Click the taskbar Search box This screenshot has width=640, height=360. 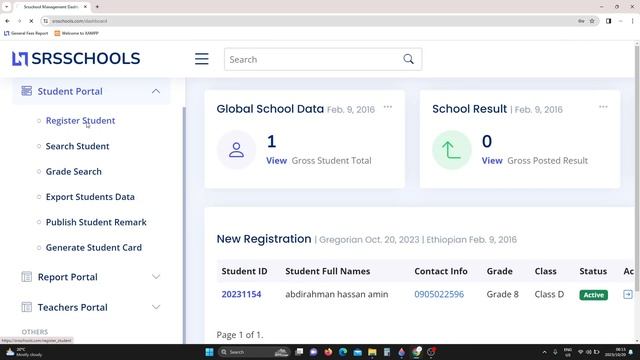click(x=253, y=352)
